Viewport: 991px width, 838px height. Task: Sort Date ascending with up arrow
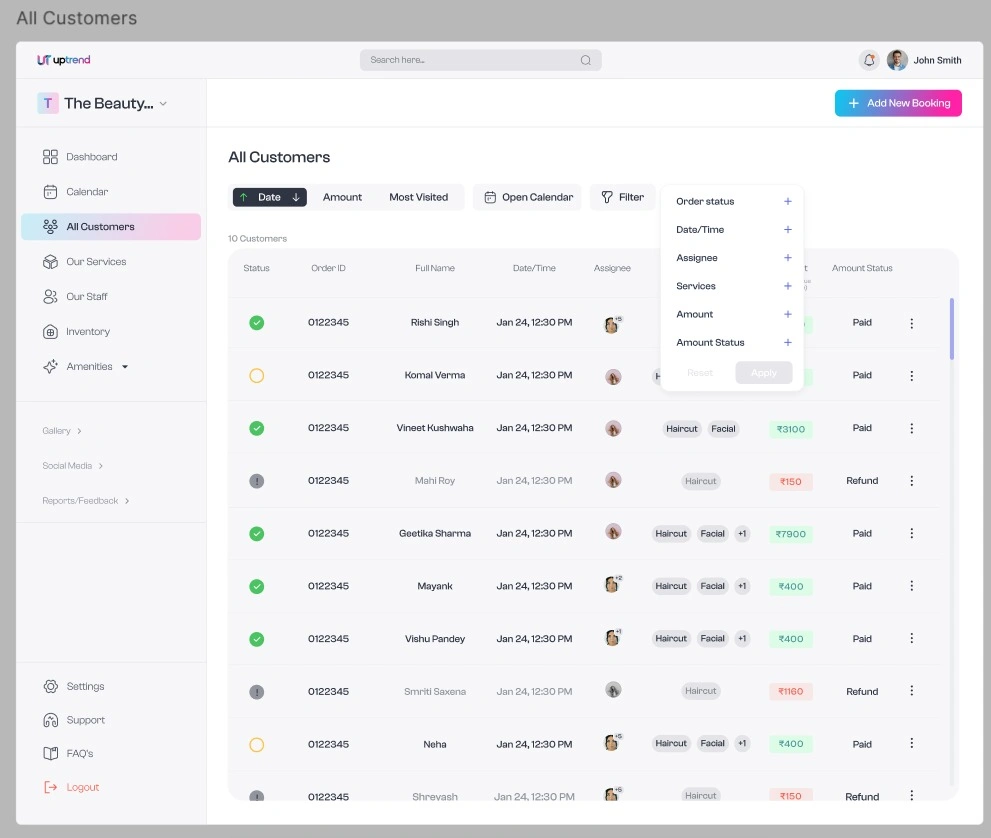coord(243,197)
